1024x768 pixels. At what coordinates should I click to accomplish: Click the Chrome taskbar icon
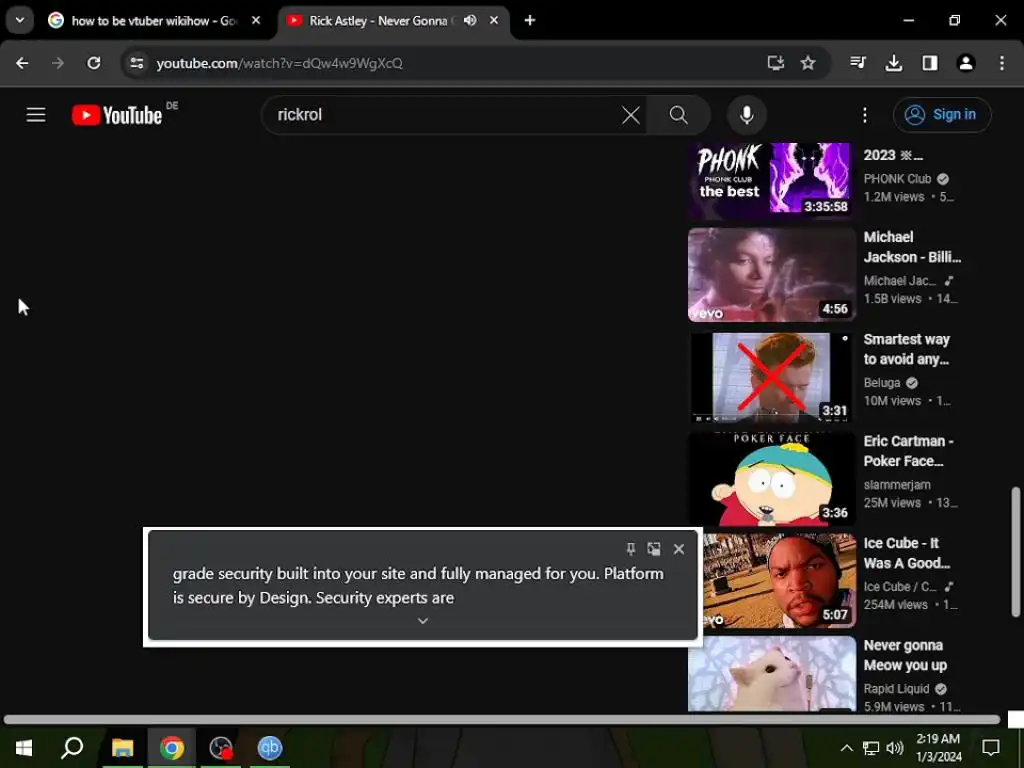click(172, 748)
